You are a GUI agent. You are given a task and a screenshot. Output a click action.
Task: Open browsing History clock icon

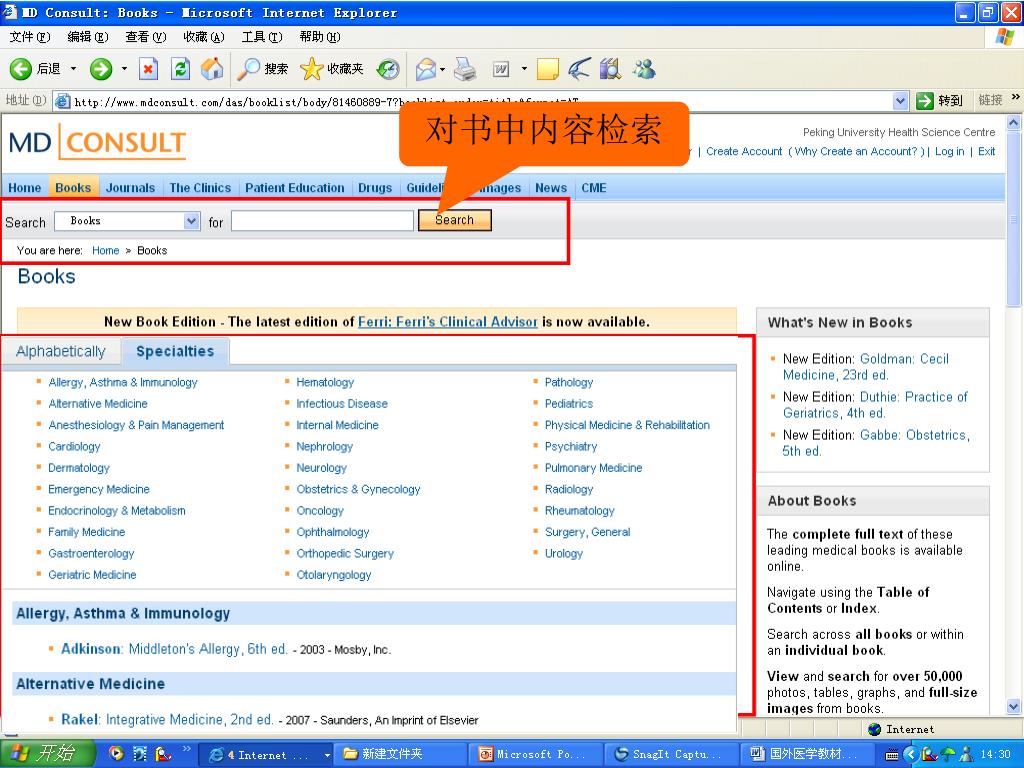point(389,69)
